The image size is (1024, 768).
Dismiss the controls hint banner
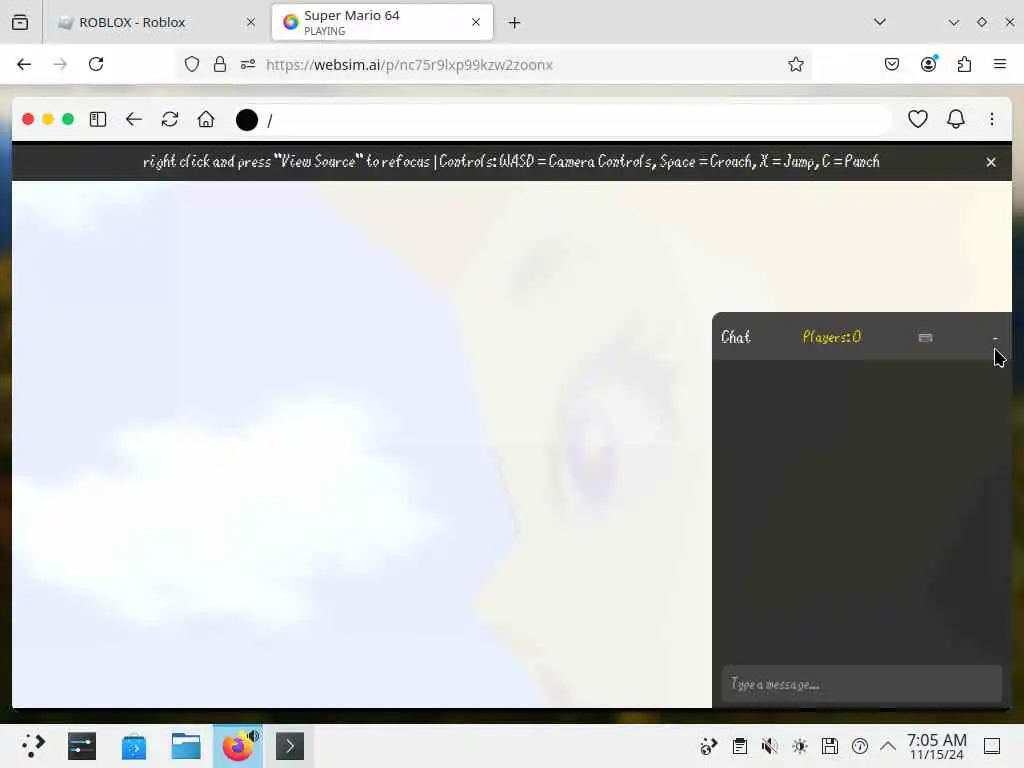pos(991,162)
